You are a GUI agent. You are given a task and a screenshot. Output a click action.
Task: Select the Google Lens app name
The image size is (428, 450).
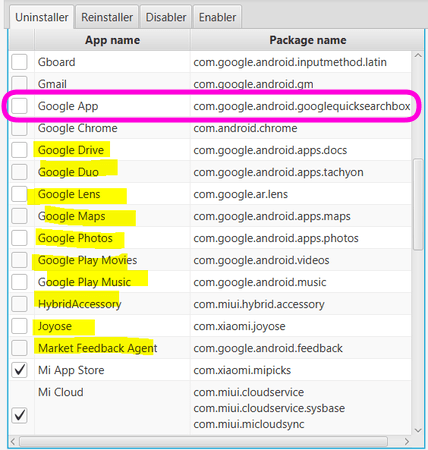pos(69,194)
